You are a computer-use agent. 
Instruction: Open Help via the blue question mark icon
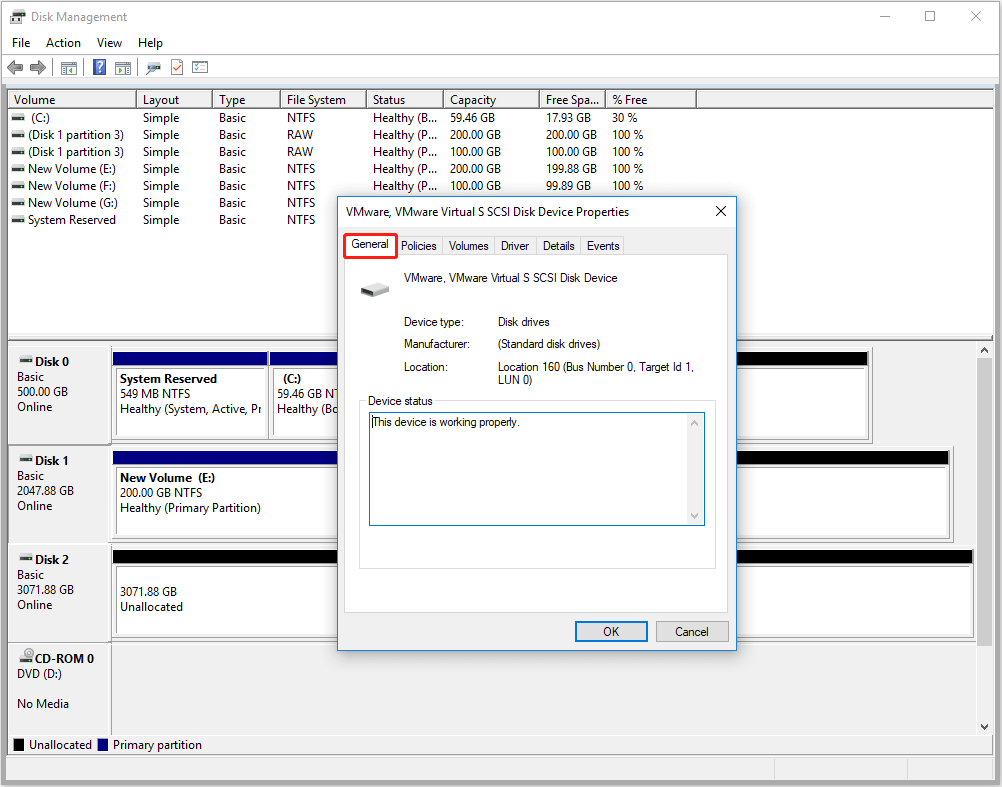99,67
